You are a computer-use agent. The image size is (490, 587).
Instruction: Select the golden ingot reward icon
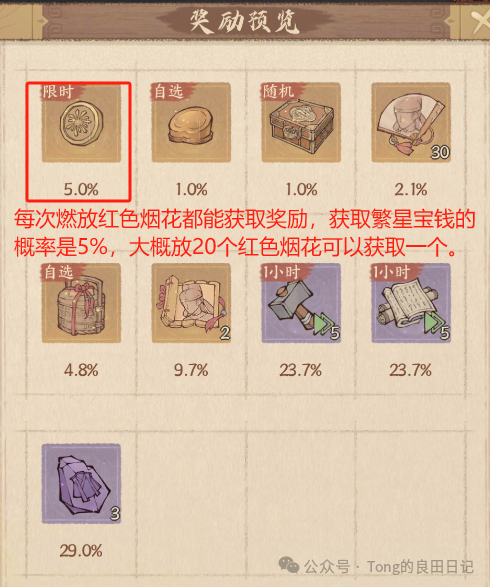(191, 123)
